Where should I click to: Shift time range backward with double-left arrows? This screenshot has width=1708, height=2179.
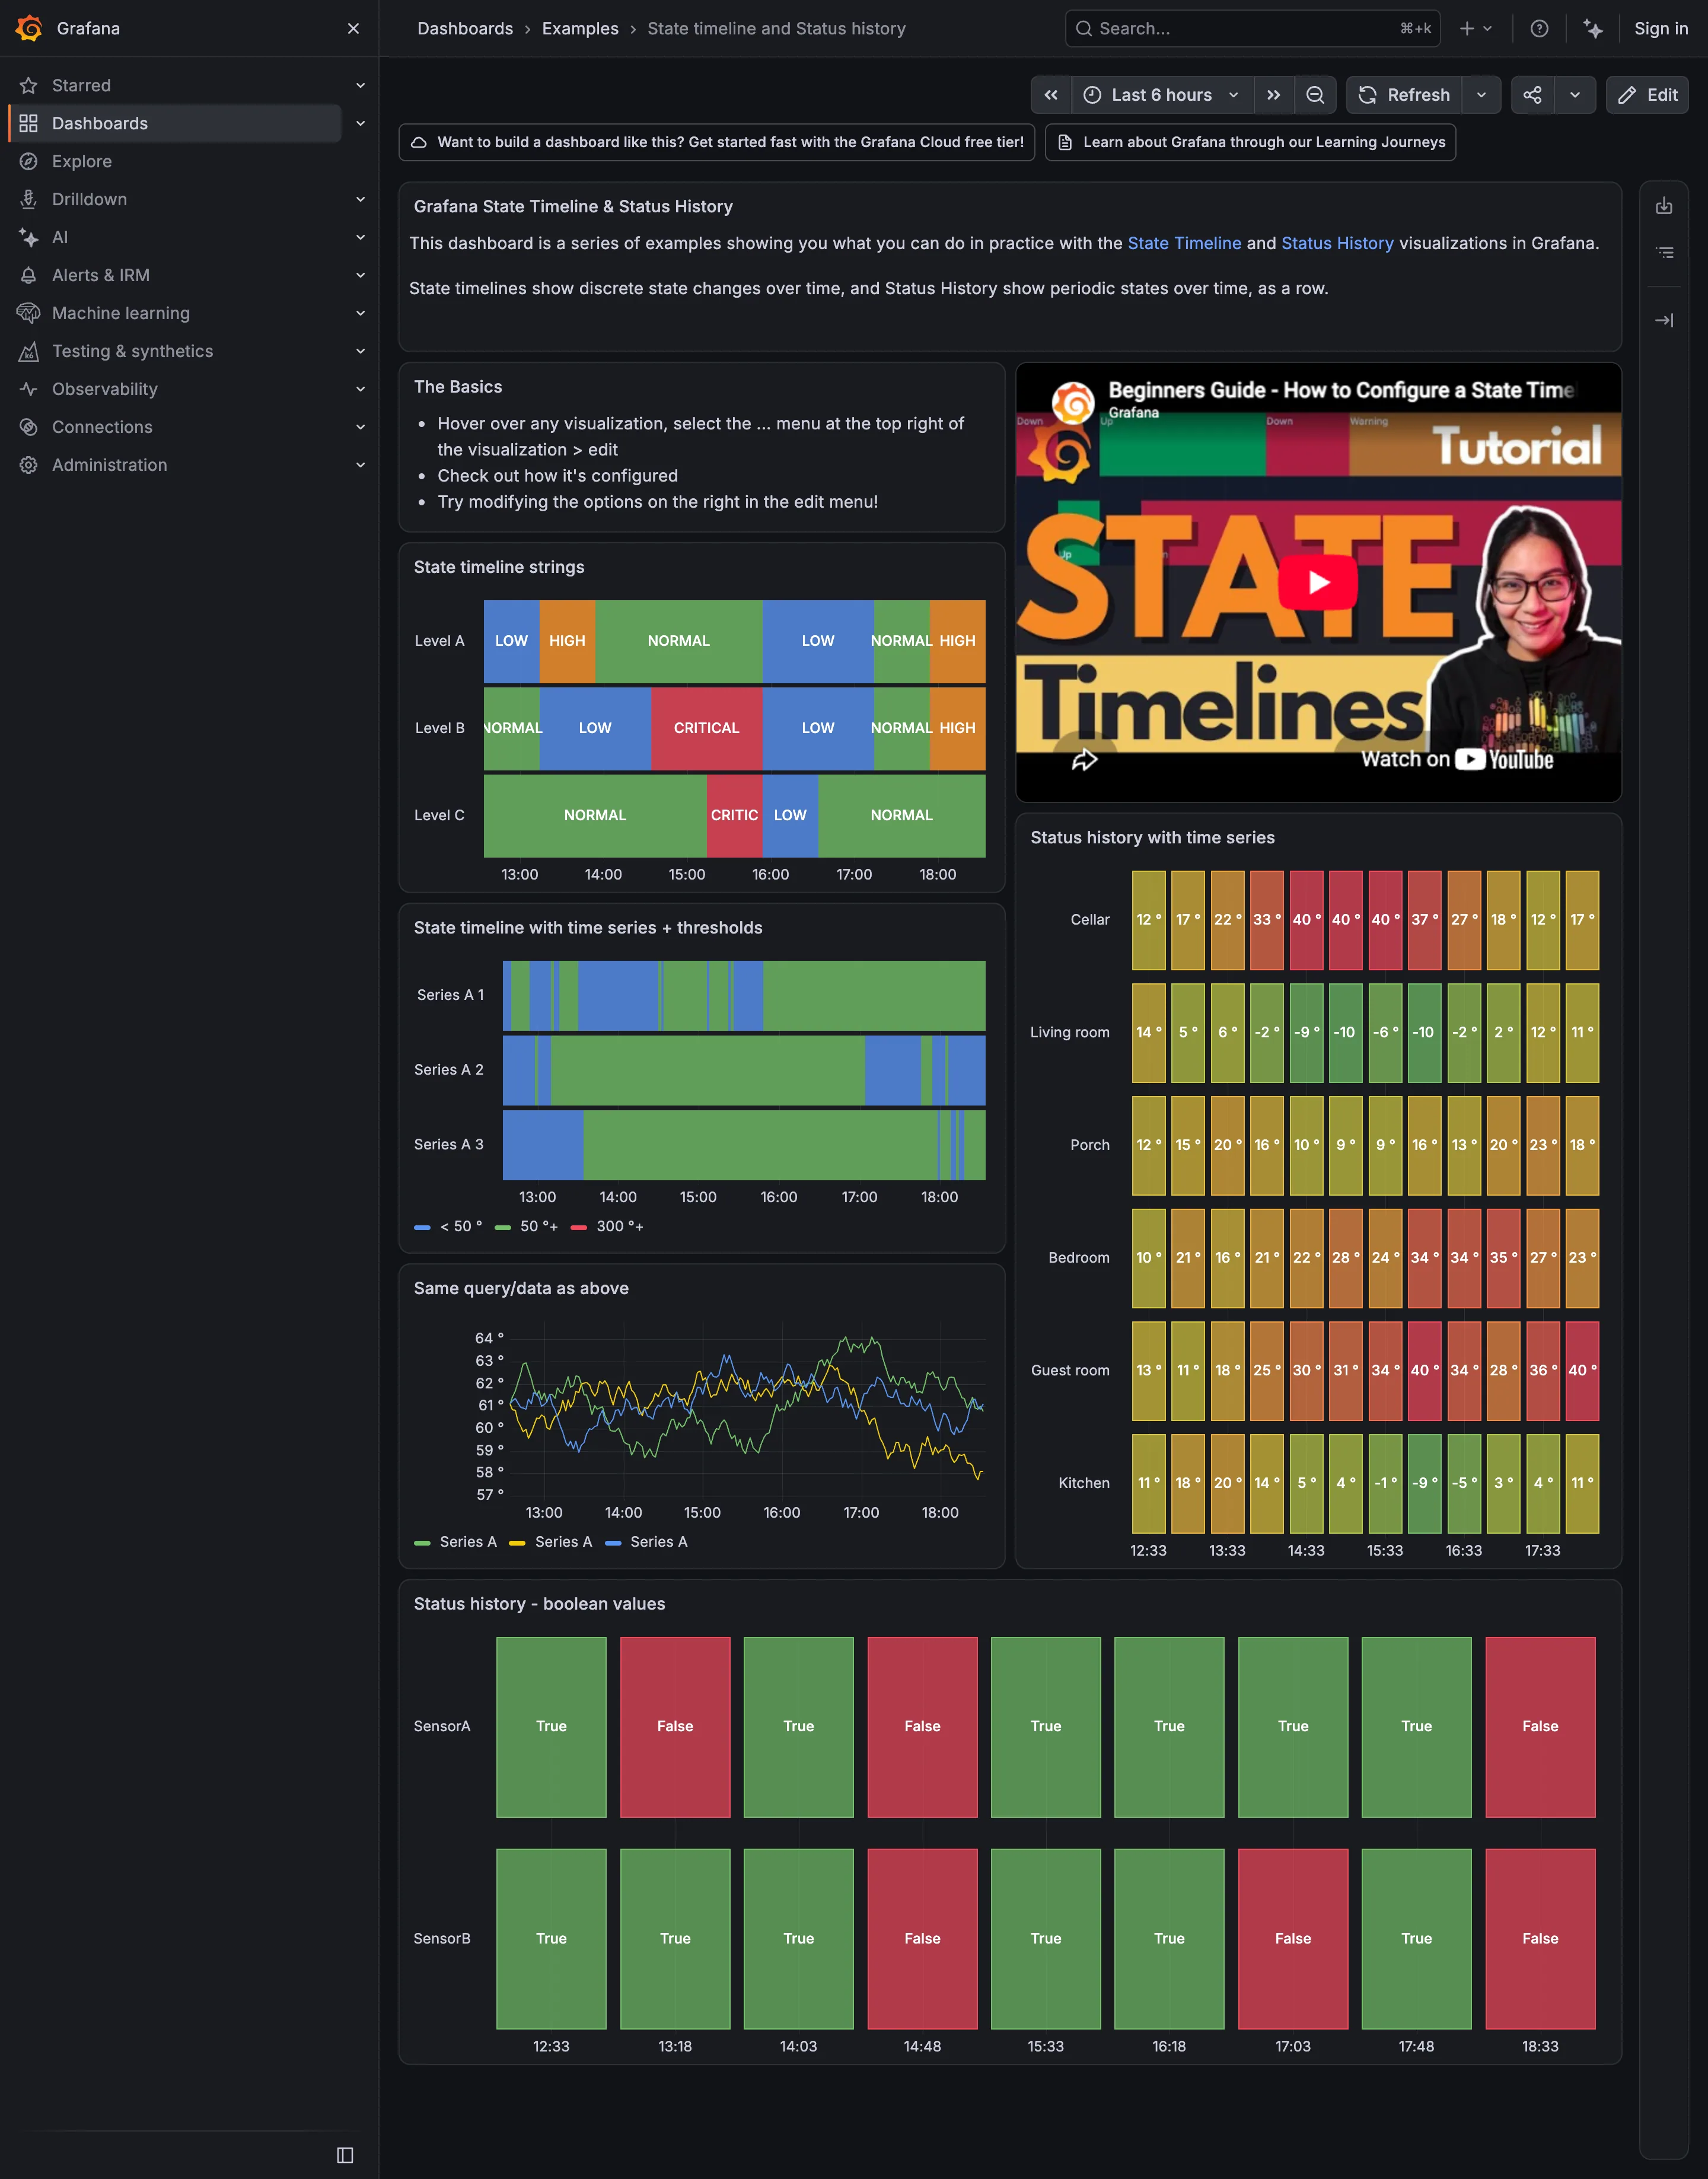pyautogui.click(x=1051, y=95)
